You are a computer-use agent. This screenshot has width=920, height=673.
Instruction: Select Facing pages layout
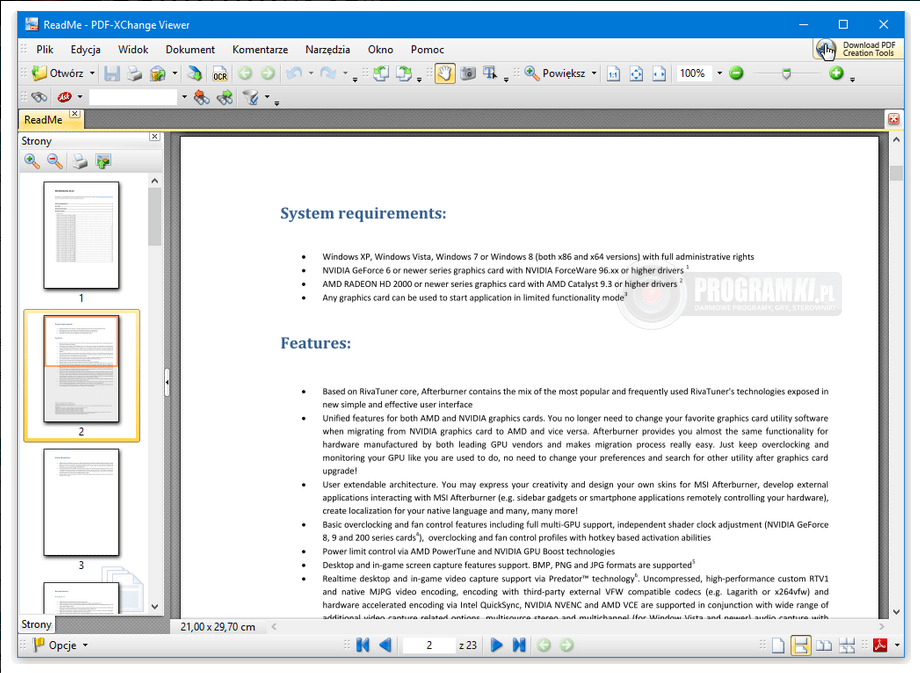(824, 645)
